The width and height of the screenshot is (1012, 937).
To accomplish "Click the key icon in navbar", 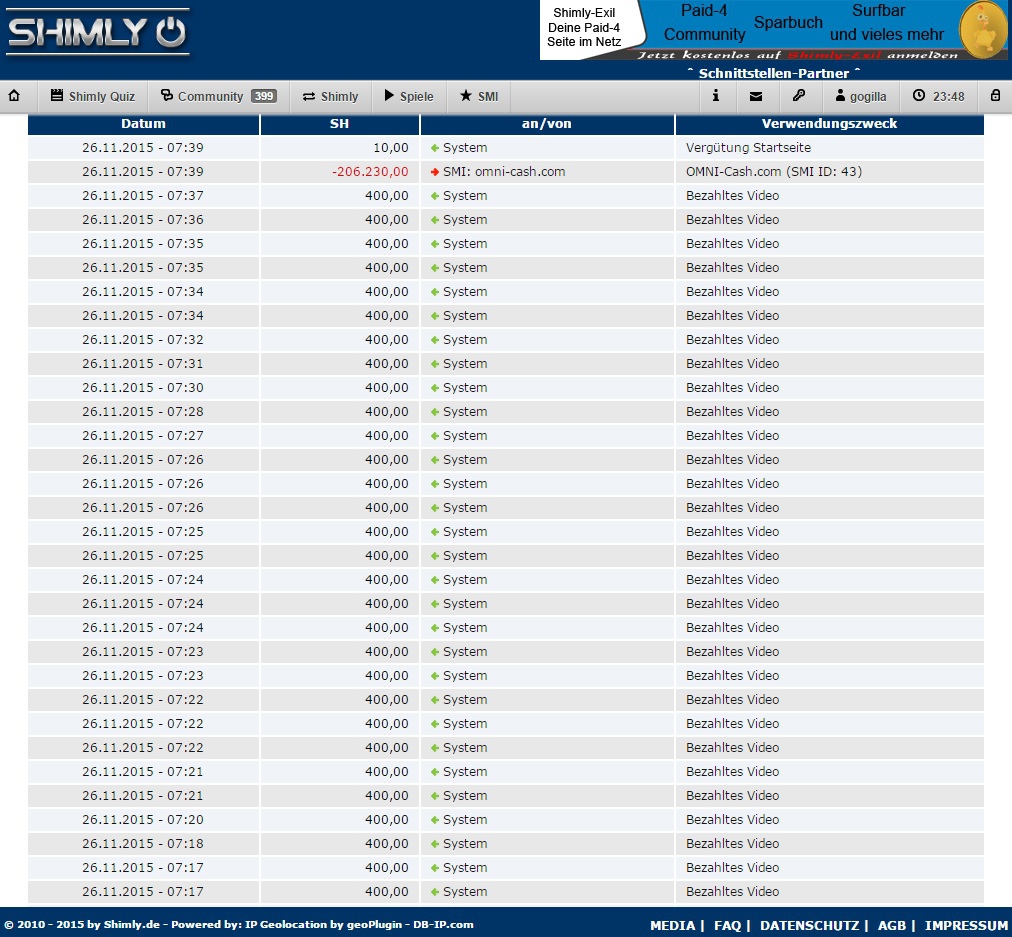I will pos(798,96).
